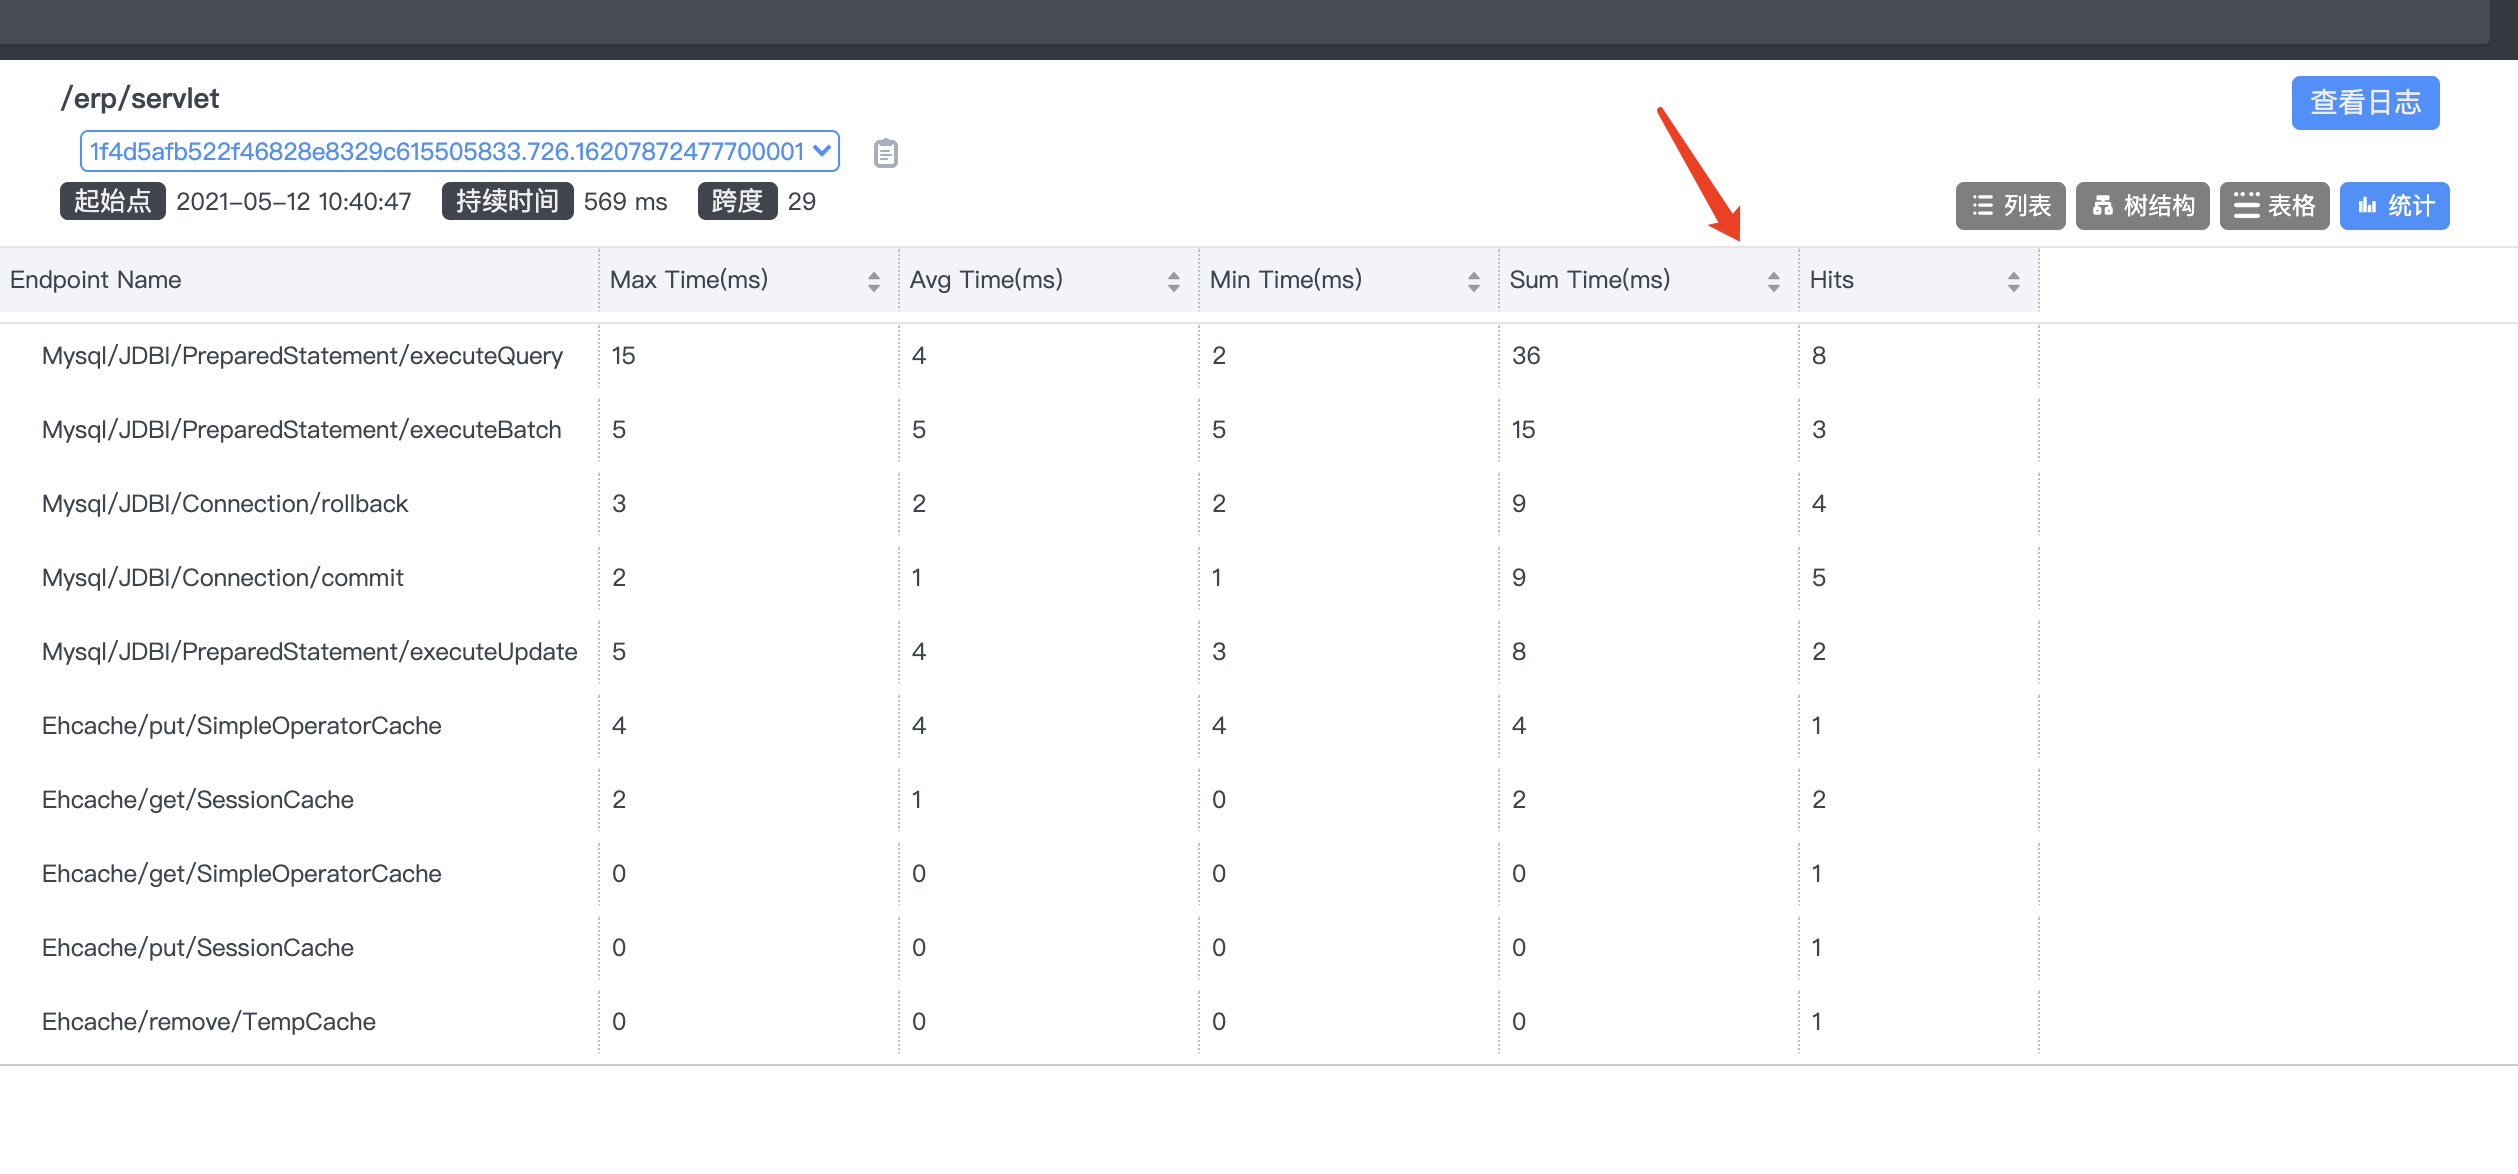Click the Ehcache/put/SimpleOperatorCache endpoint
This screenshot has width=2518, height=1174.
241,726
